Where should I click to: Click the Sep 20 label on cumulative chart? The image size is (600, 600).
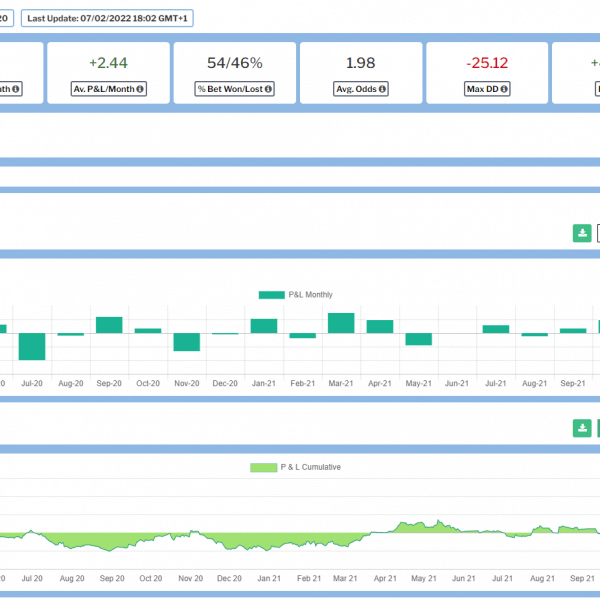coord(112,579)
